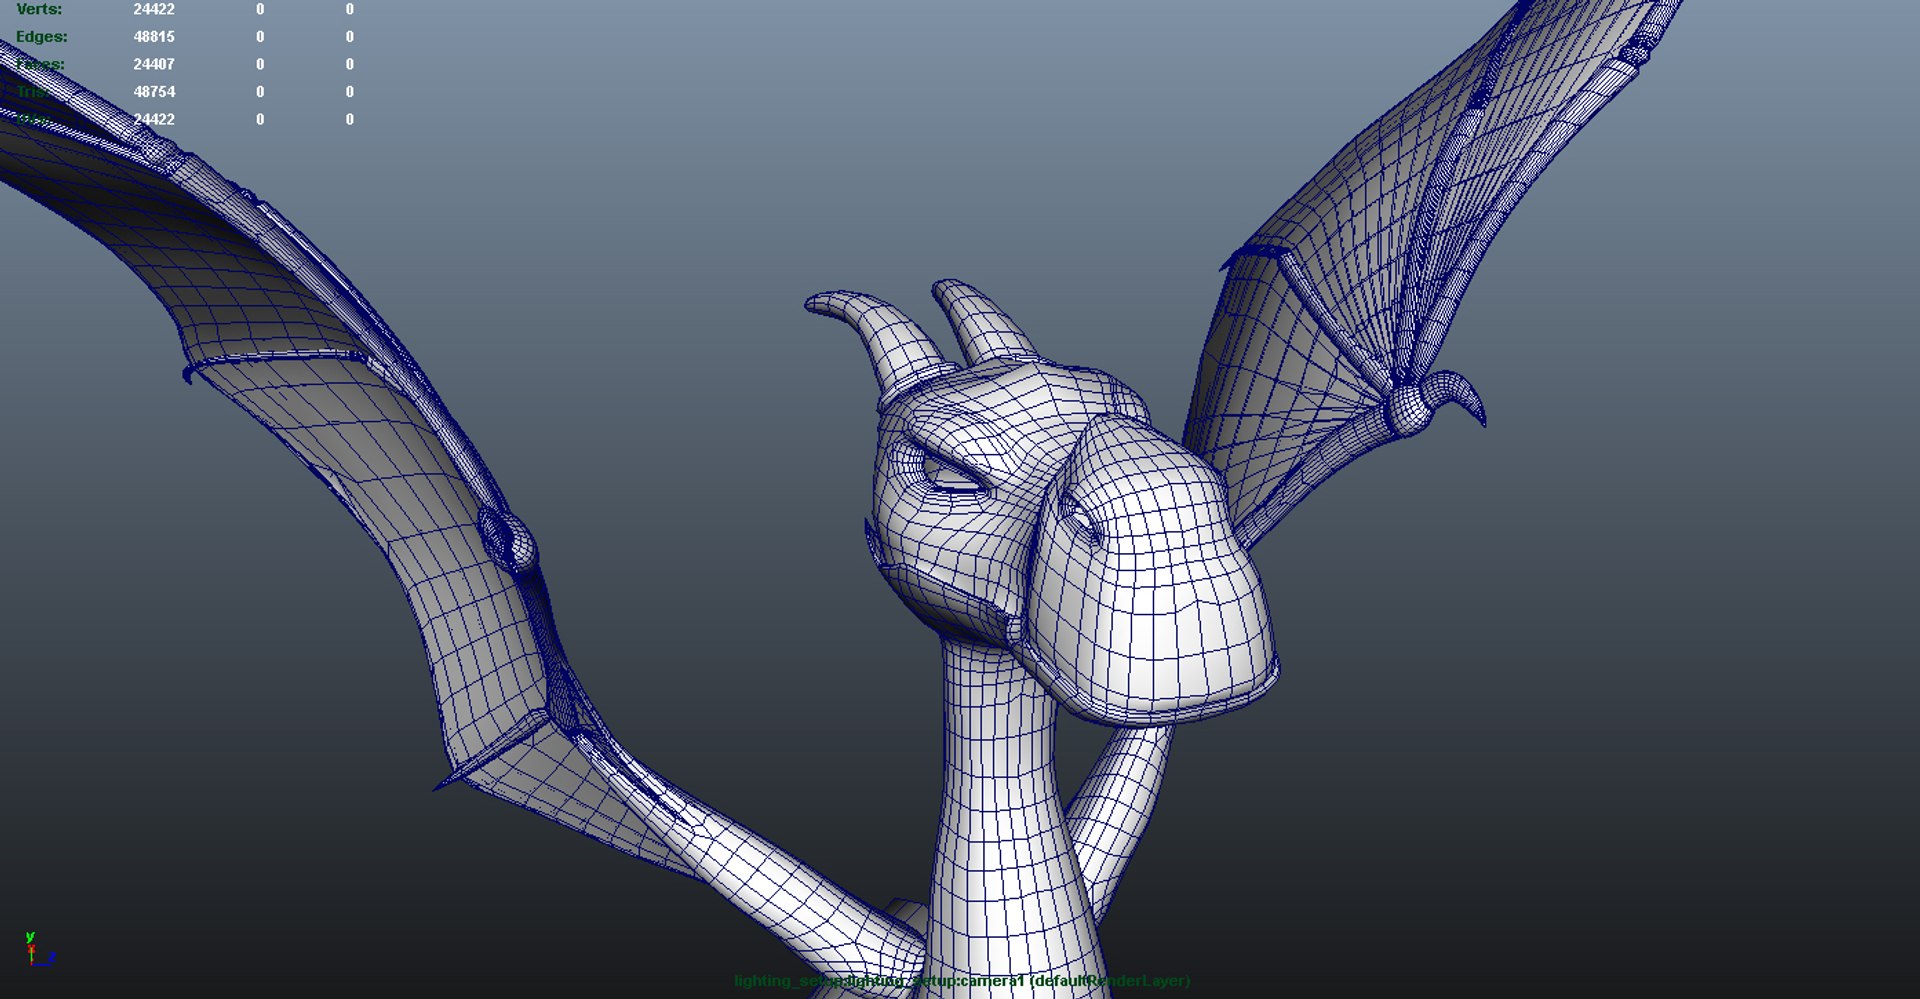The width and height of the screenshot is (1920, 999).
Task: Click the Faces count value 24407
Action: coord(154,64)
